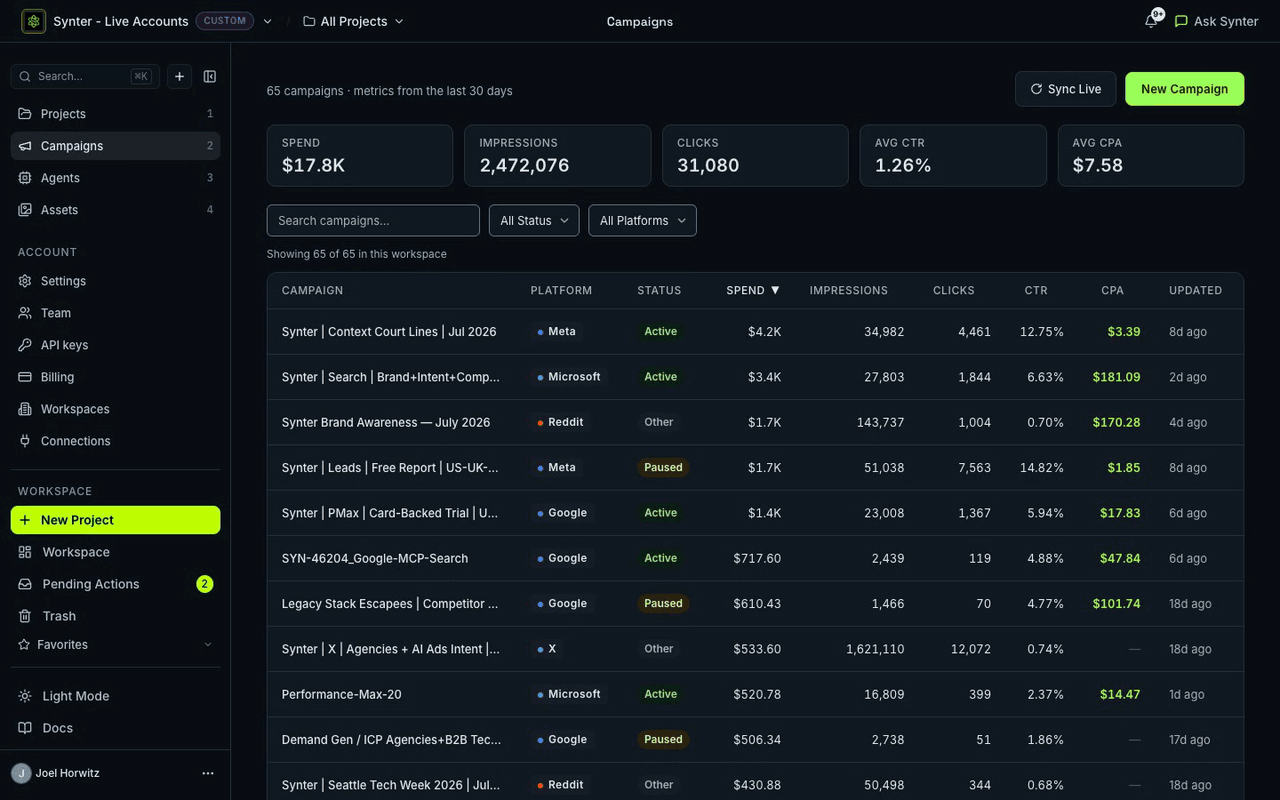Viewport: 1280px width, 800px height.
Task: Click the Impressions 2,472,076 summary card
Action: [558, 155]
